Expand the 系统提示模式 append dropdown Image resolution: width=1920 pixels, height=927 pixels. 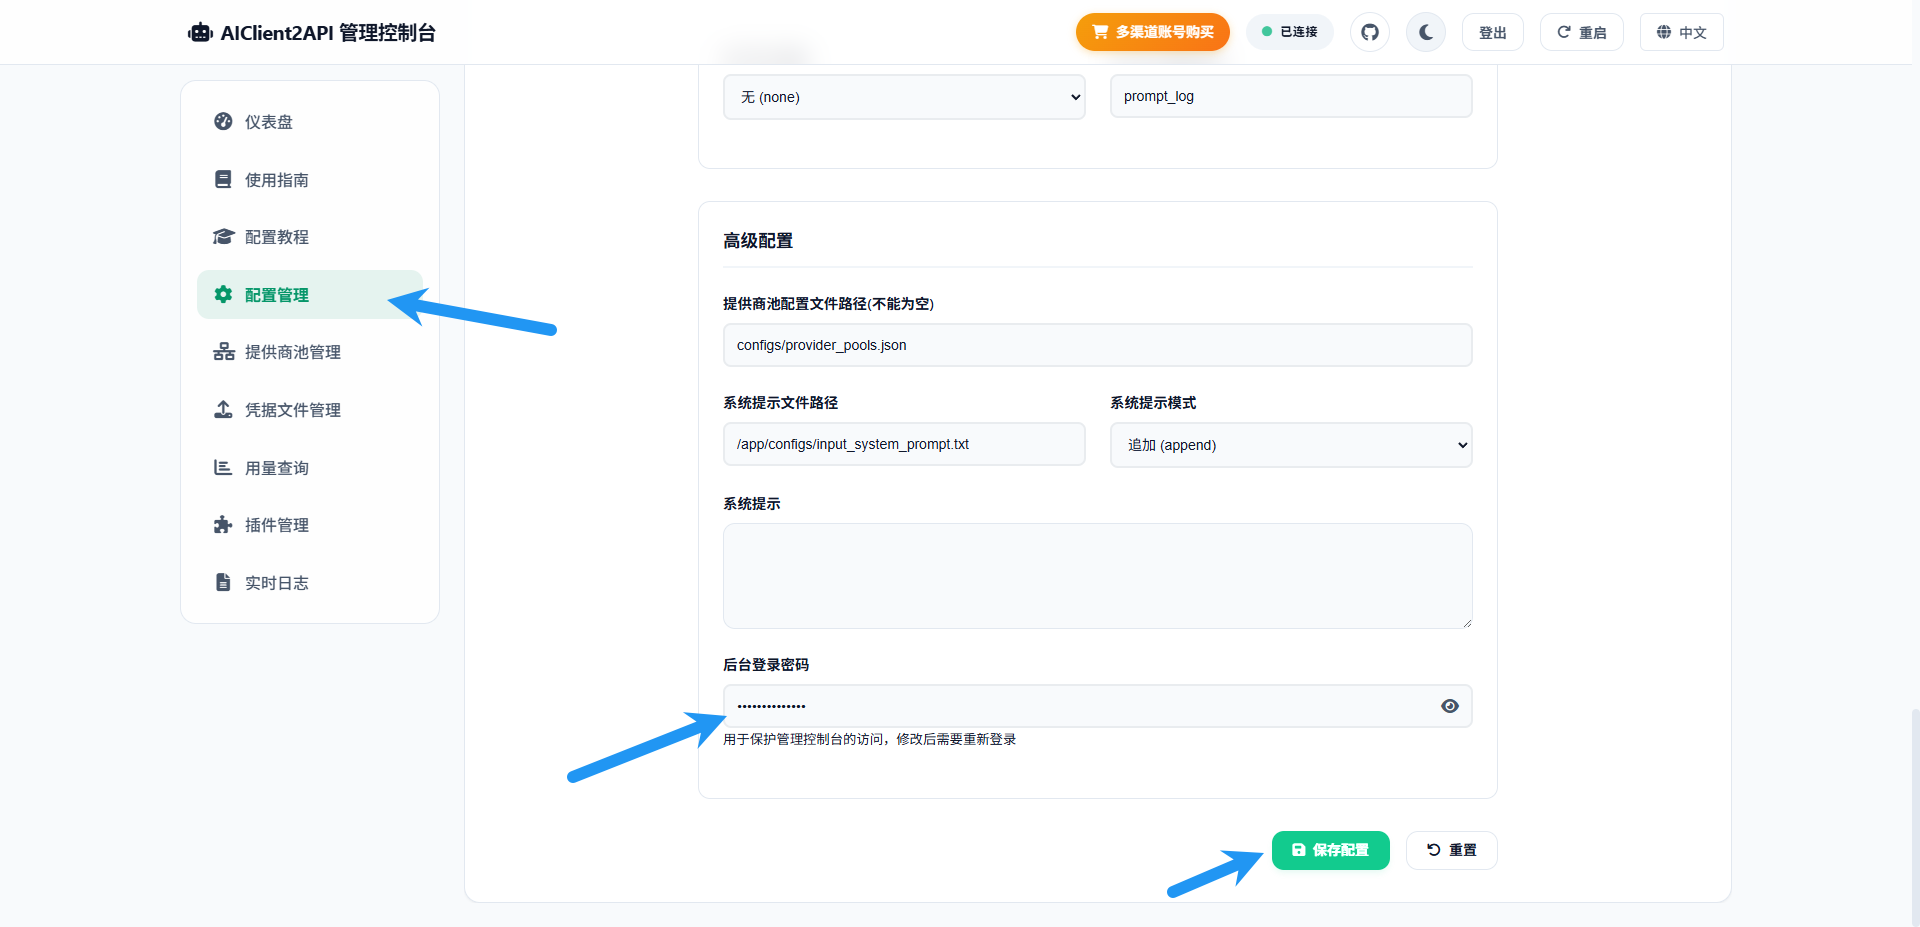[1290, 445]
